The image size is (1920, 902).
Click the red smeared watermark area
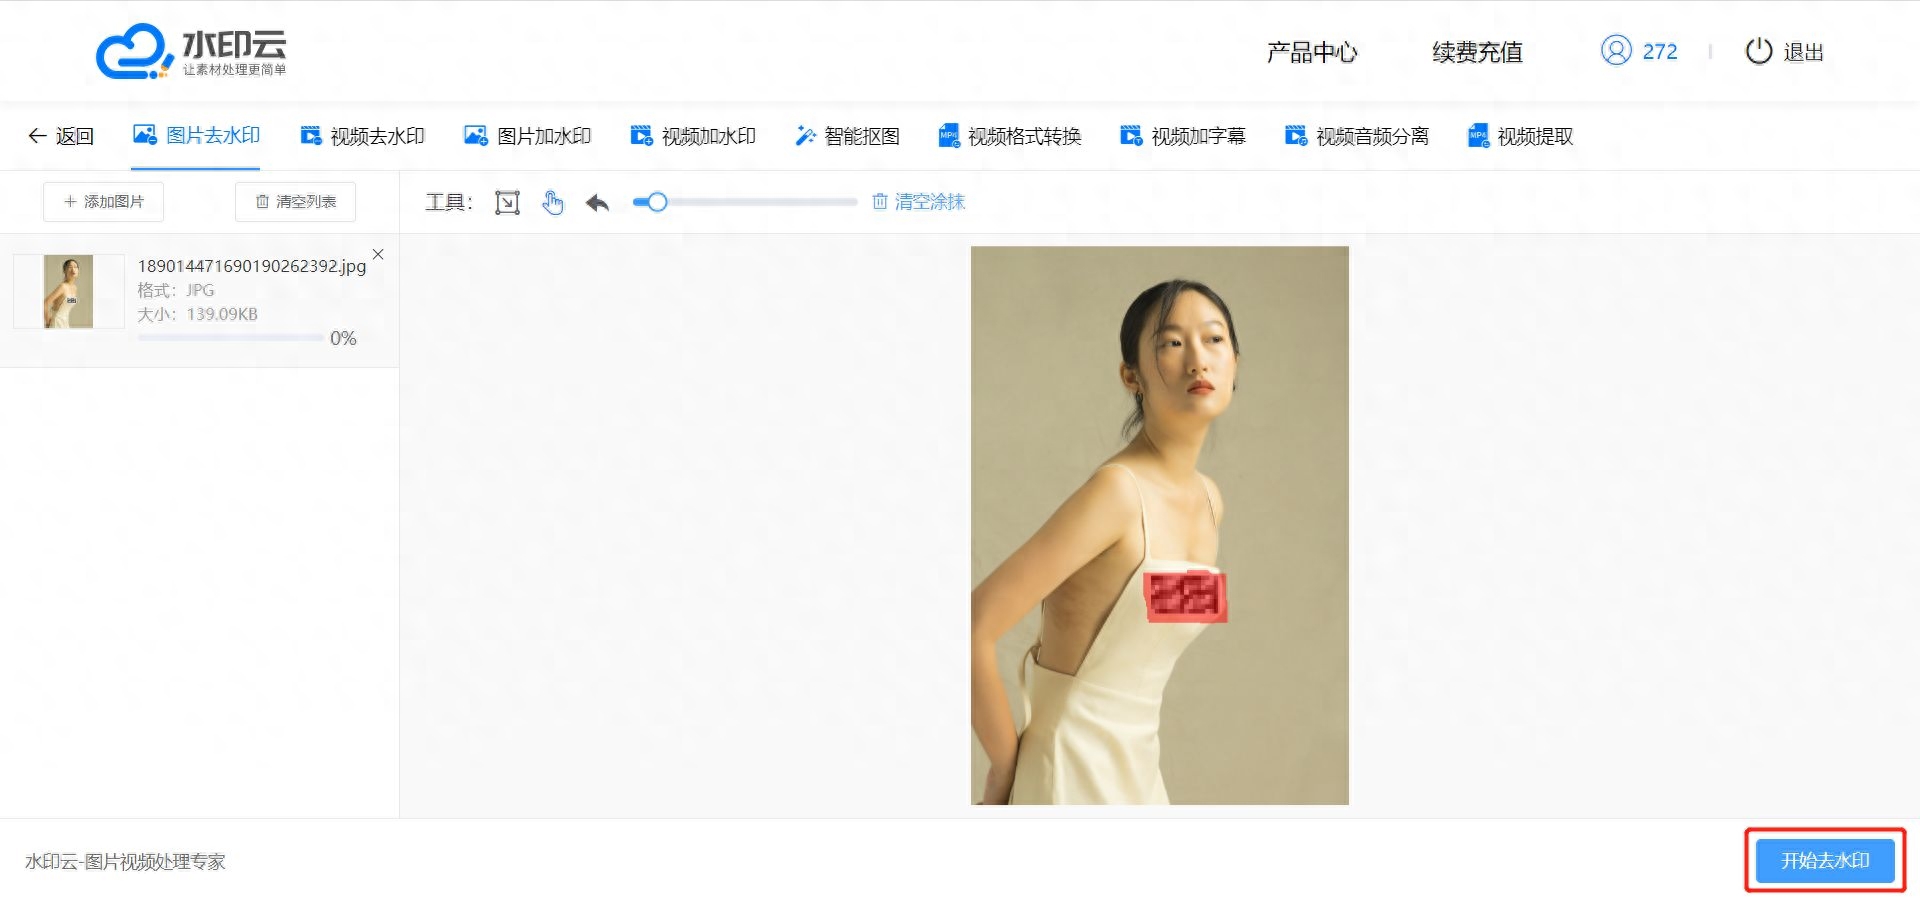point(1185,596)
